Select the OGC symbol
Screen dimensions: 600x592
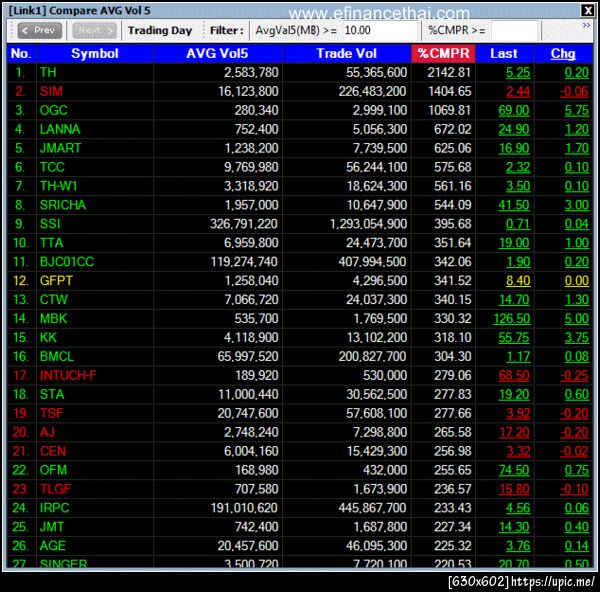tap(54, 110)
